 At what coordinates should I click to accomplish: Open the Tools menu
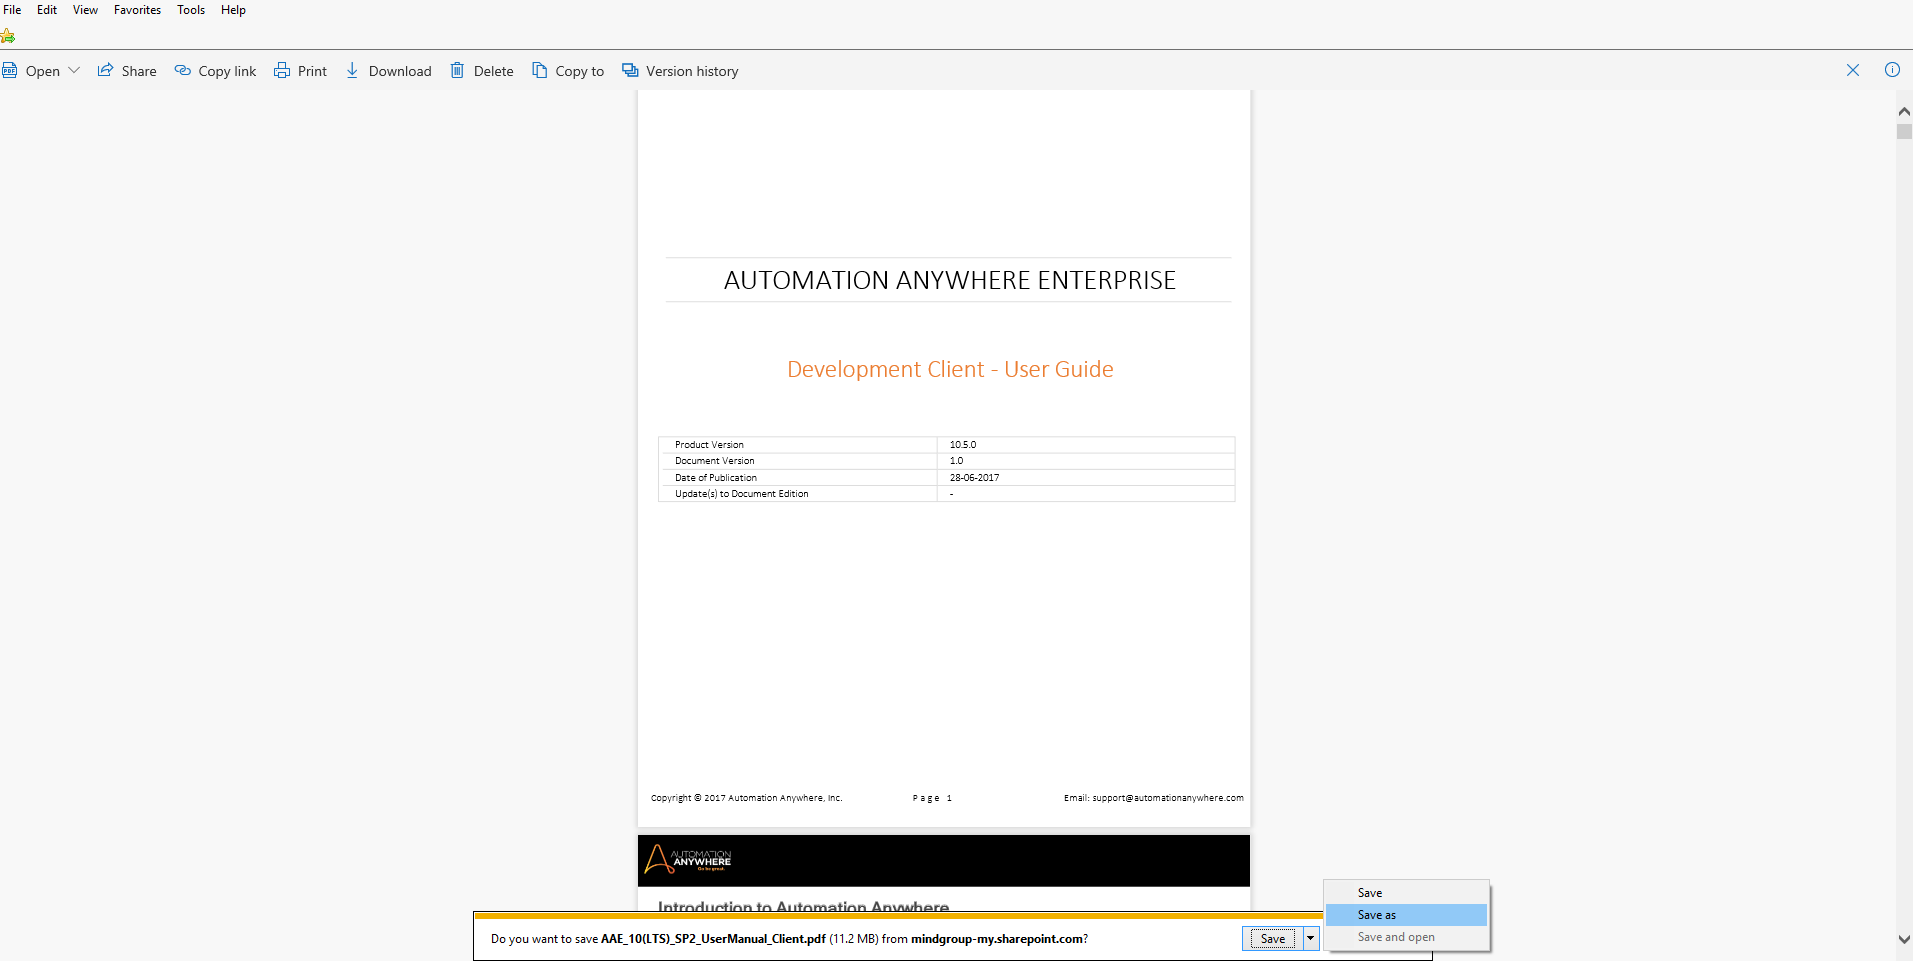tap(191, 10)
